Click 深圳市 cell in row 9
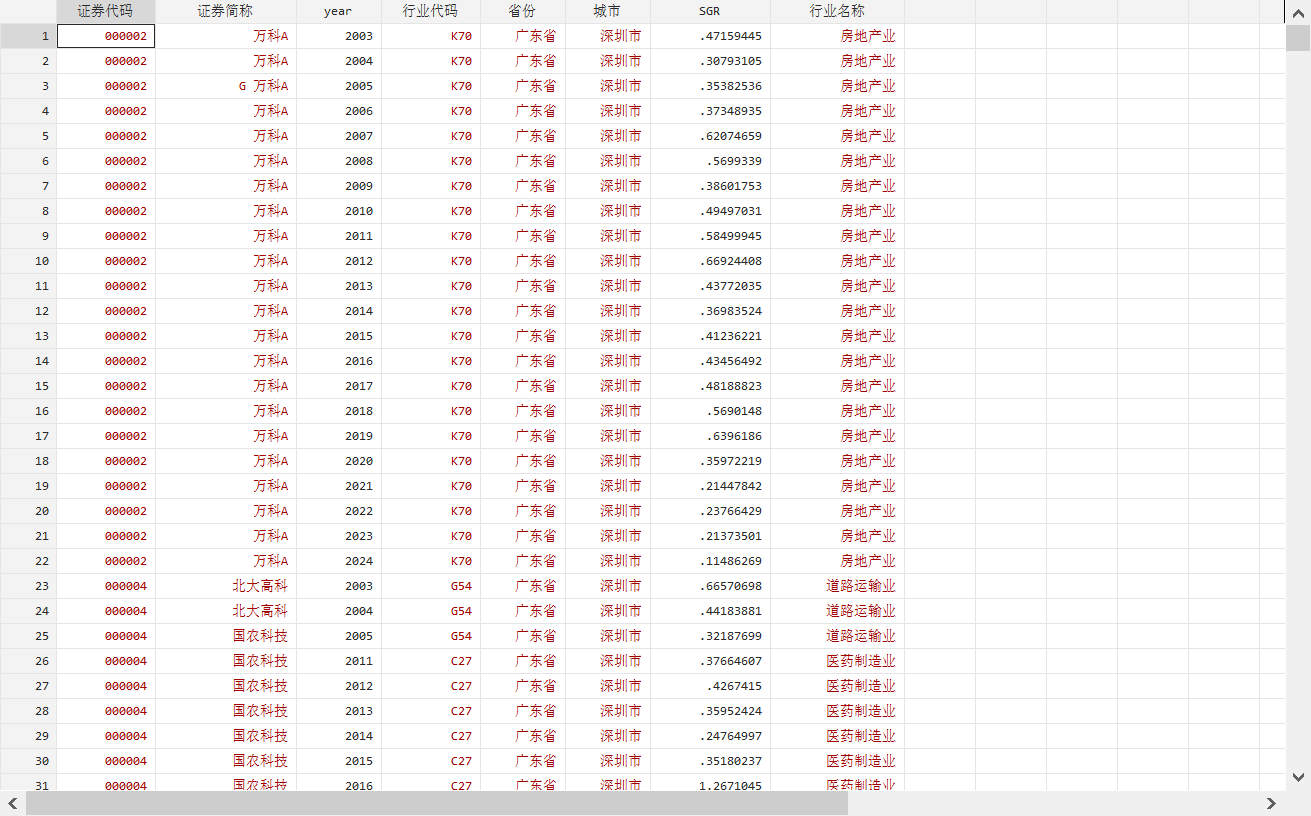 (x=608, y=236)
